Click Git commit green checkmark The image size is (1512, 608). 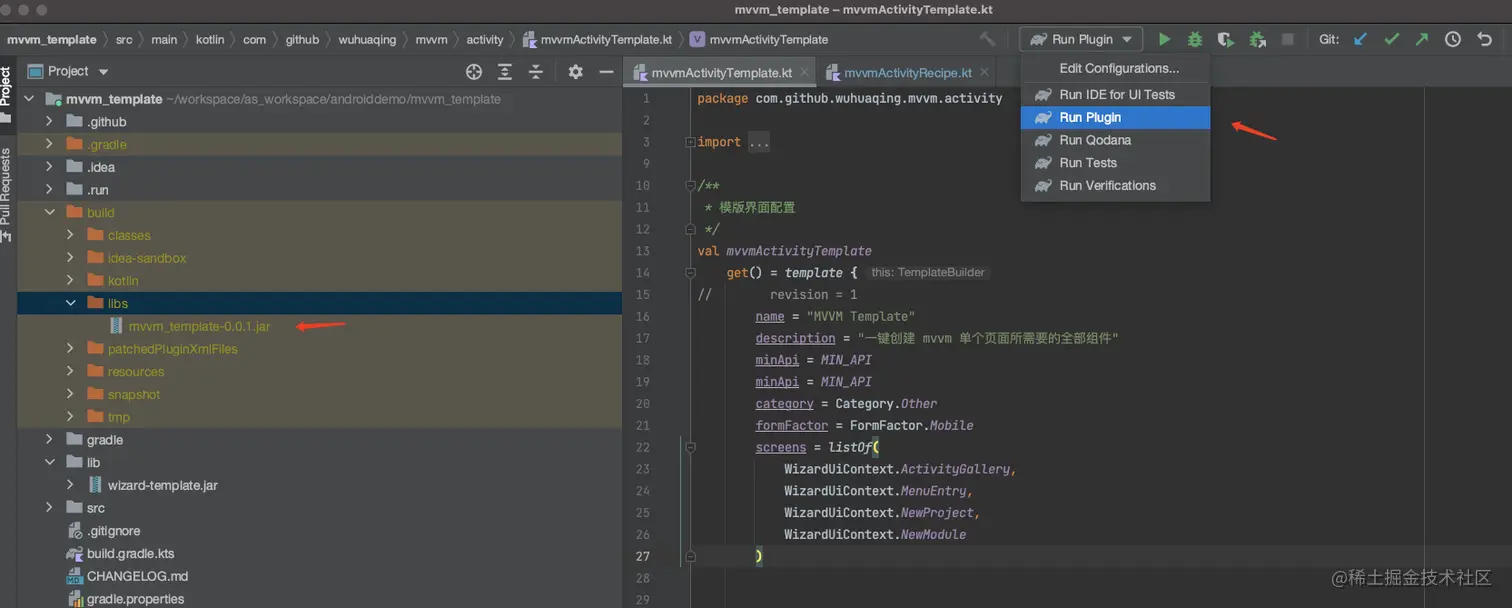(x=1391, y=39)
